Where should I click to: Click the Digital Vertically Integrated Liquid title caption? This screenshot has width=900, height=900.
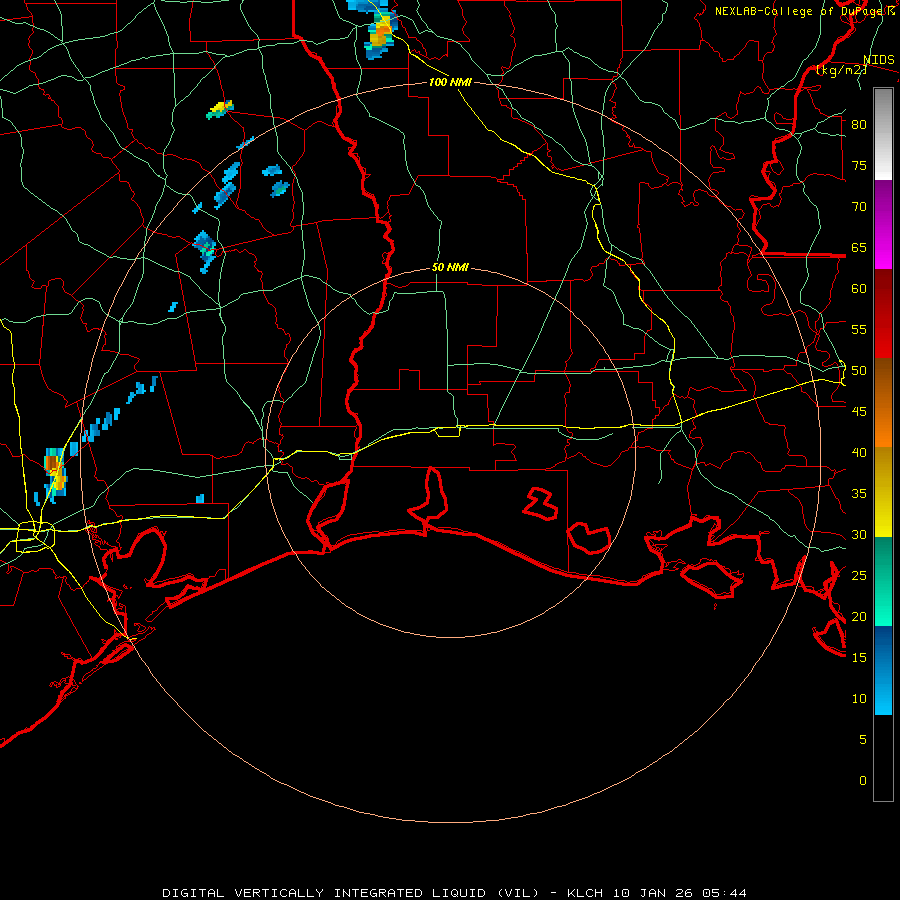pyautogui.click(x=350, y=893)
